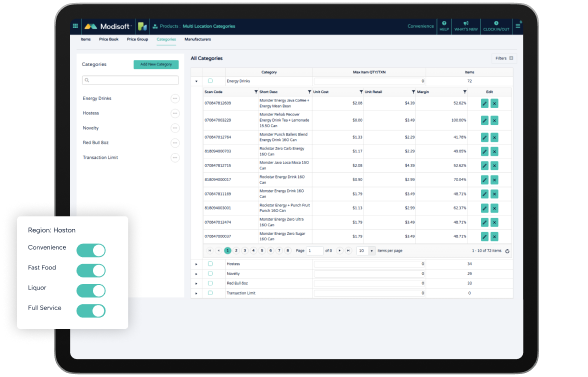Open the app grid menu icon
This screenshot has height=377, width=588.
click(x=75, y=26)
